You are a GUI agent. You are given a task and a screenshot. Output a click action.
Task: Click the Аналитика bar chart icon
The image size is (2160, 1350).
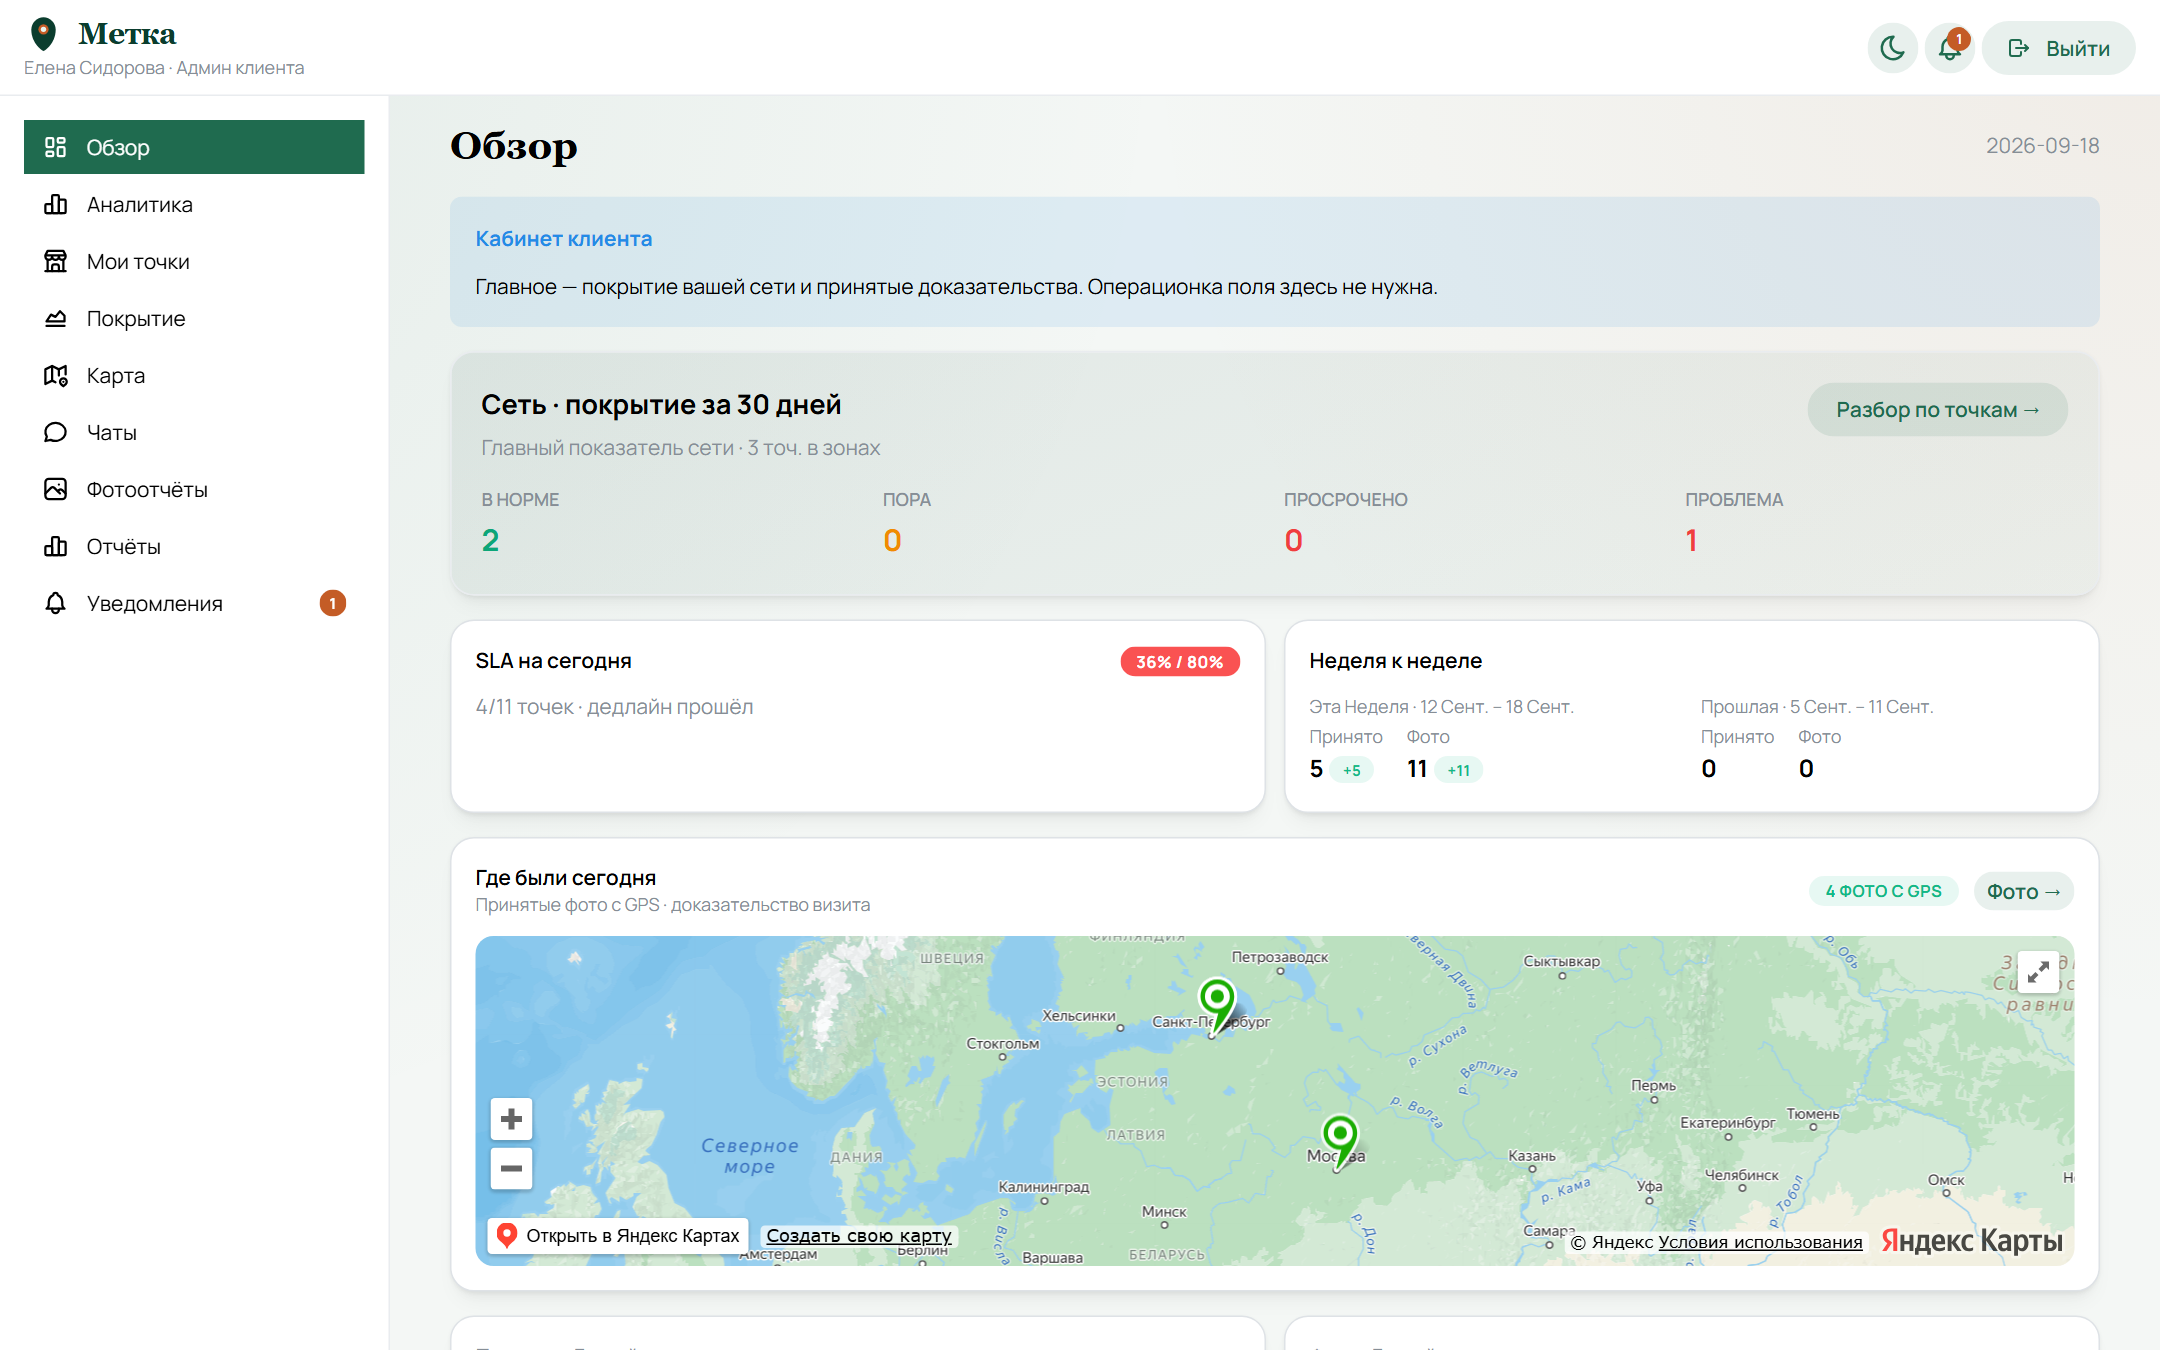(55, 204)
